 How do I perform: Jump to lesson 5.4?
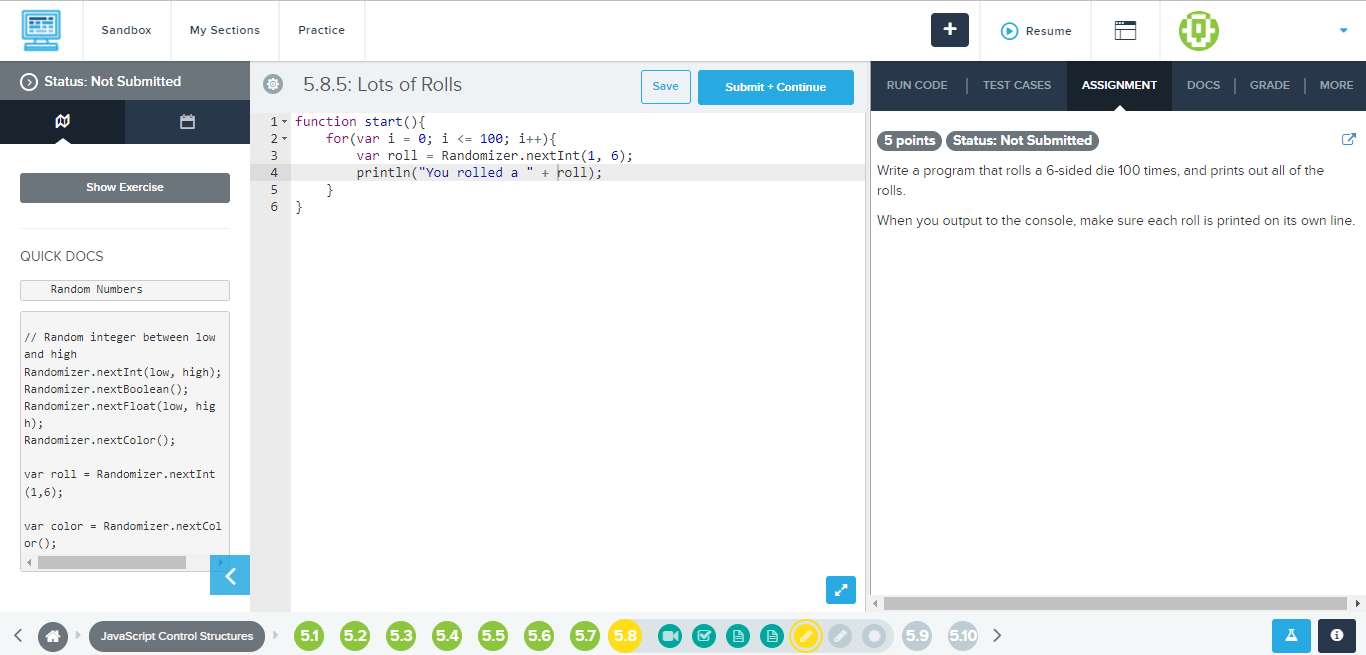(x=447, y=636)
